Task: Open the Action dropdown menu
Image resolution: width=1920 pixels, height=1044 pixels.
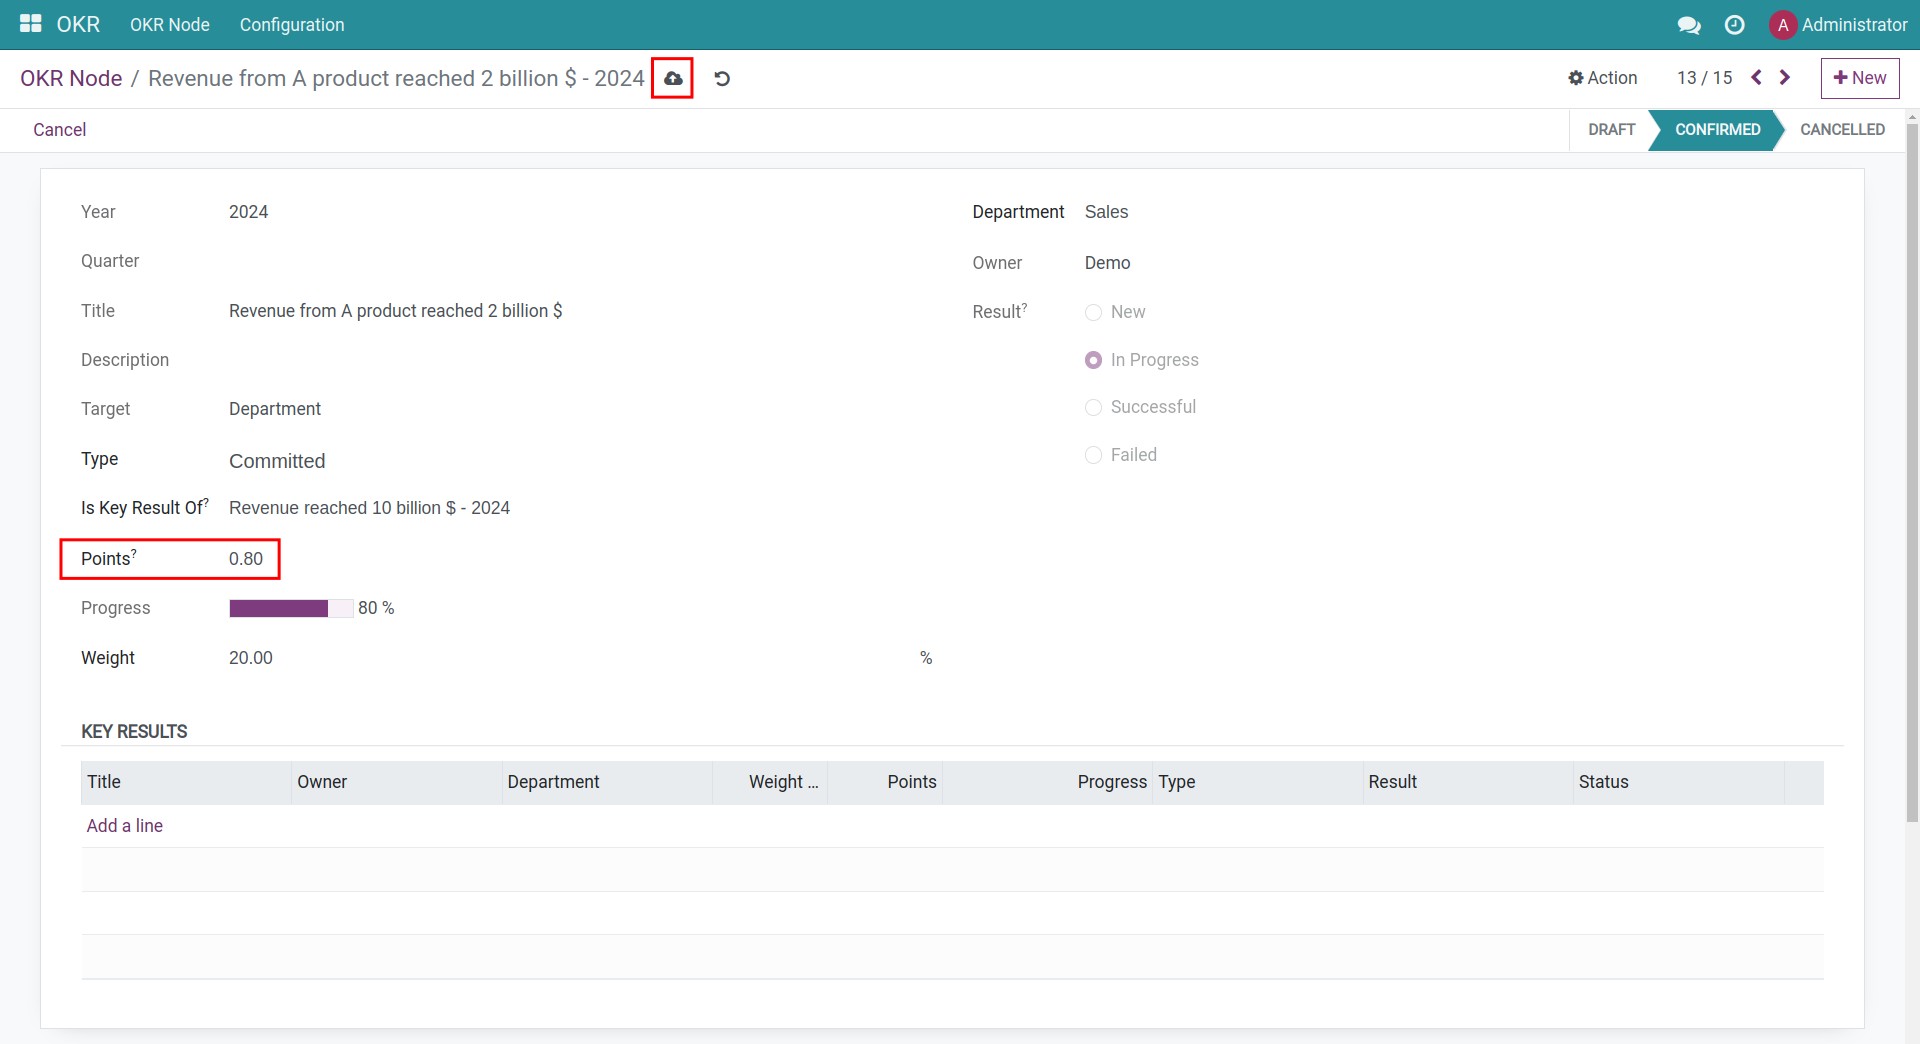Action: tap(1602, 78)
